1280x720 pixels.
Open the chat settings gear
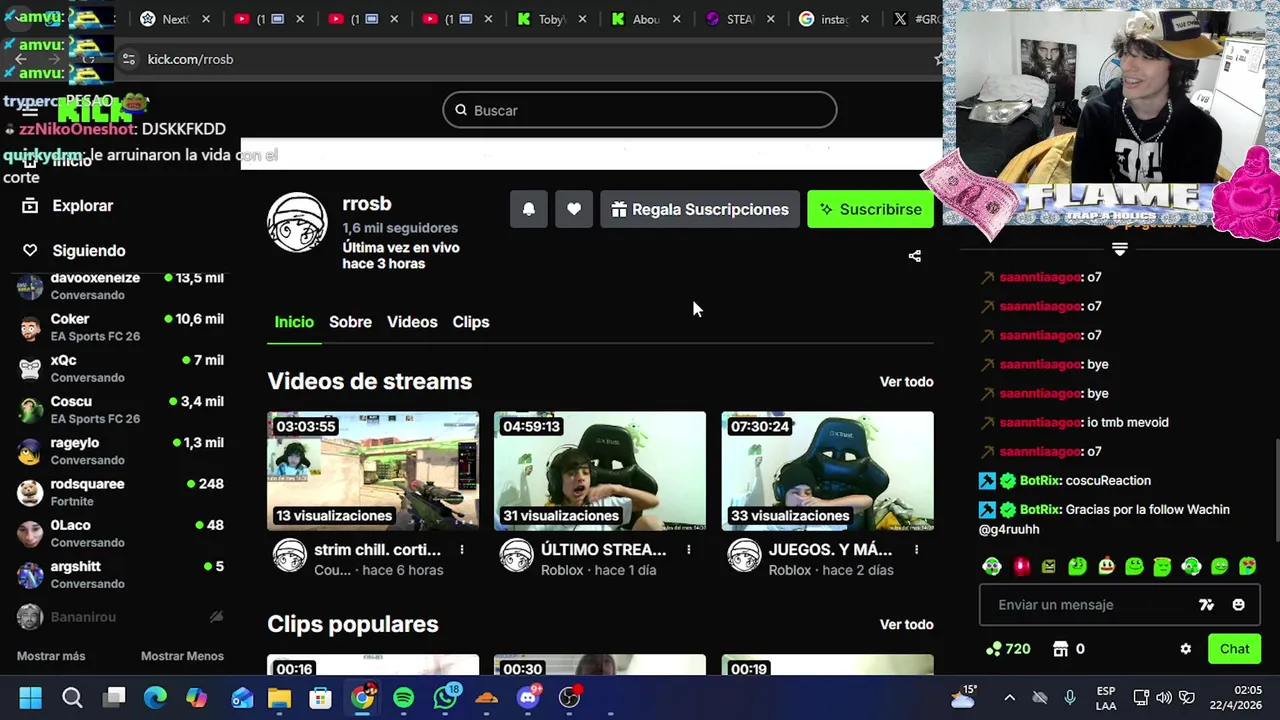1186,649
